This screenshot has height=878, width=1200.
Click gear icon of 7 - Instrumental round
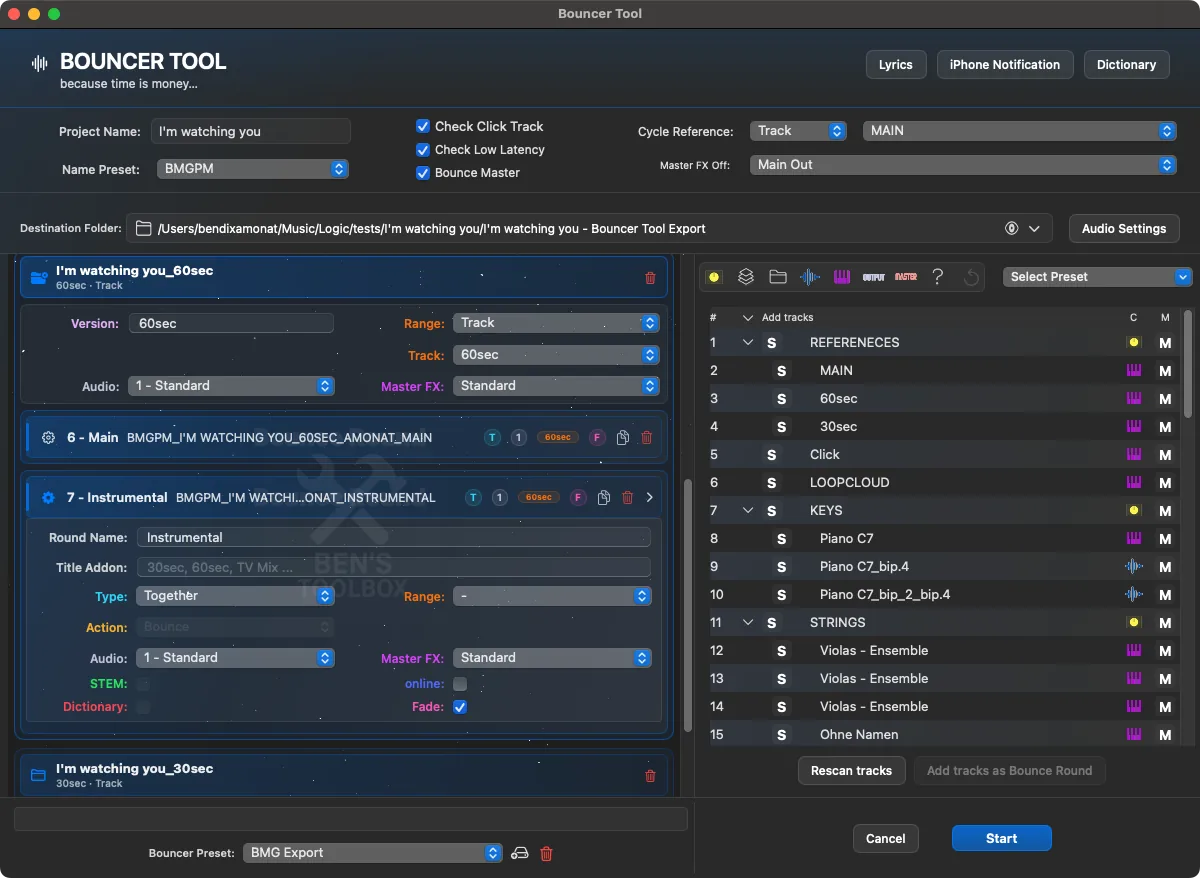click(48, 497)
